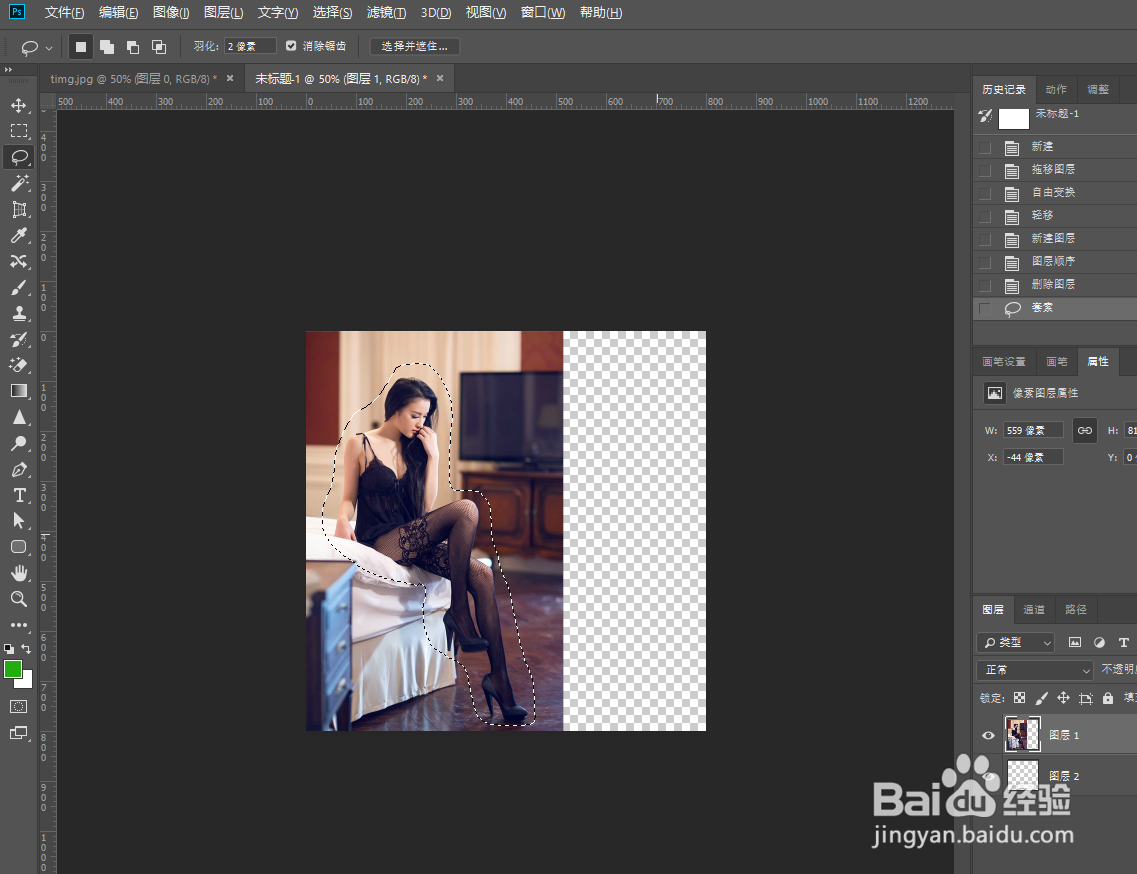Close the 未标题-1 document tab
Image resolution: width=1137 pixels, height=874 pixels.
point(439,78)
